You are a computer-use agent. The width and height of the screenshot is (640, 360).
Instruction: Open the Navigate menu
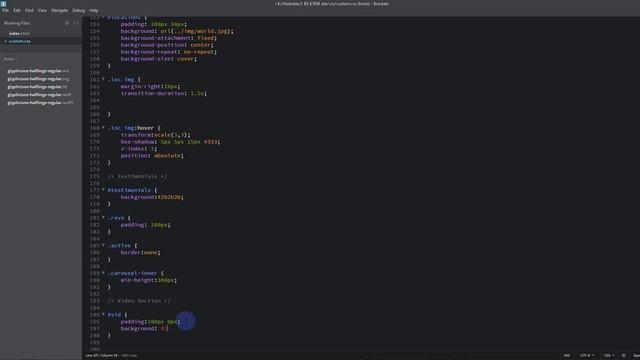(60, 10)
